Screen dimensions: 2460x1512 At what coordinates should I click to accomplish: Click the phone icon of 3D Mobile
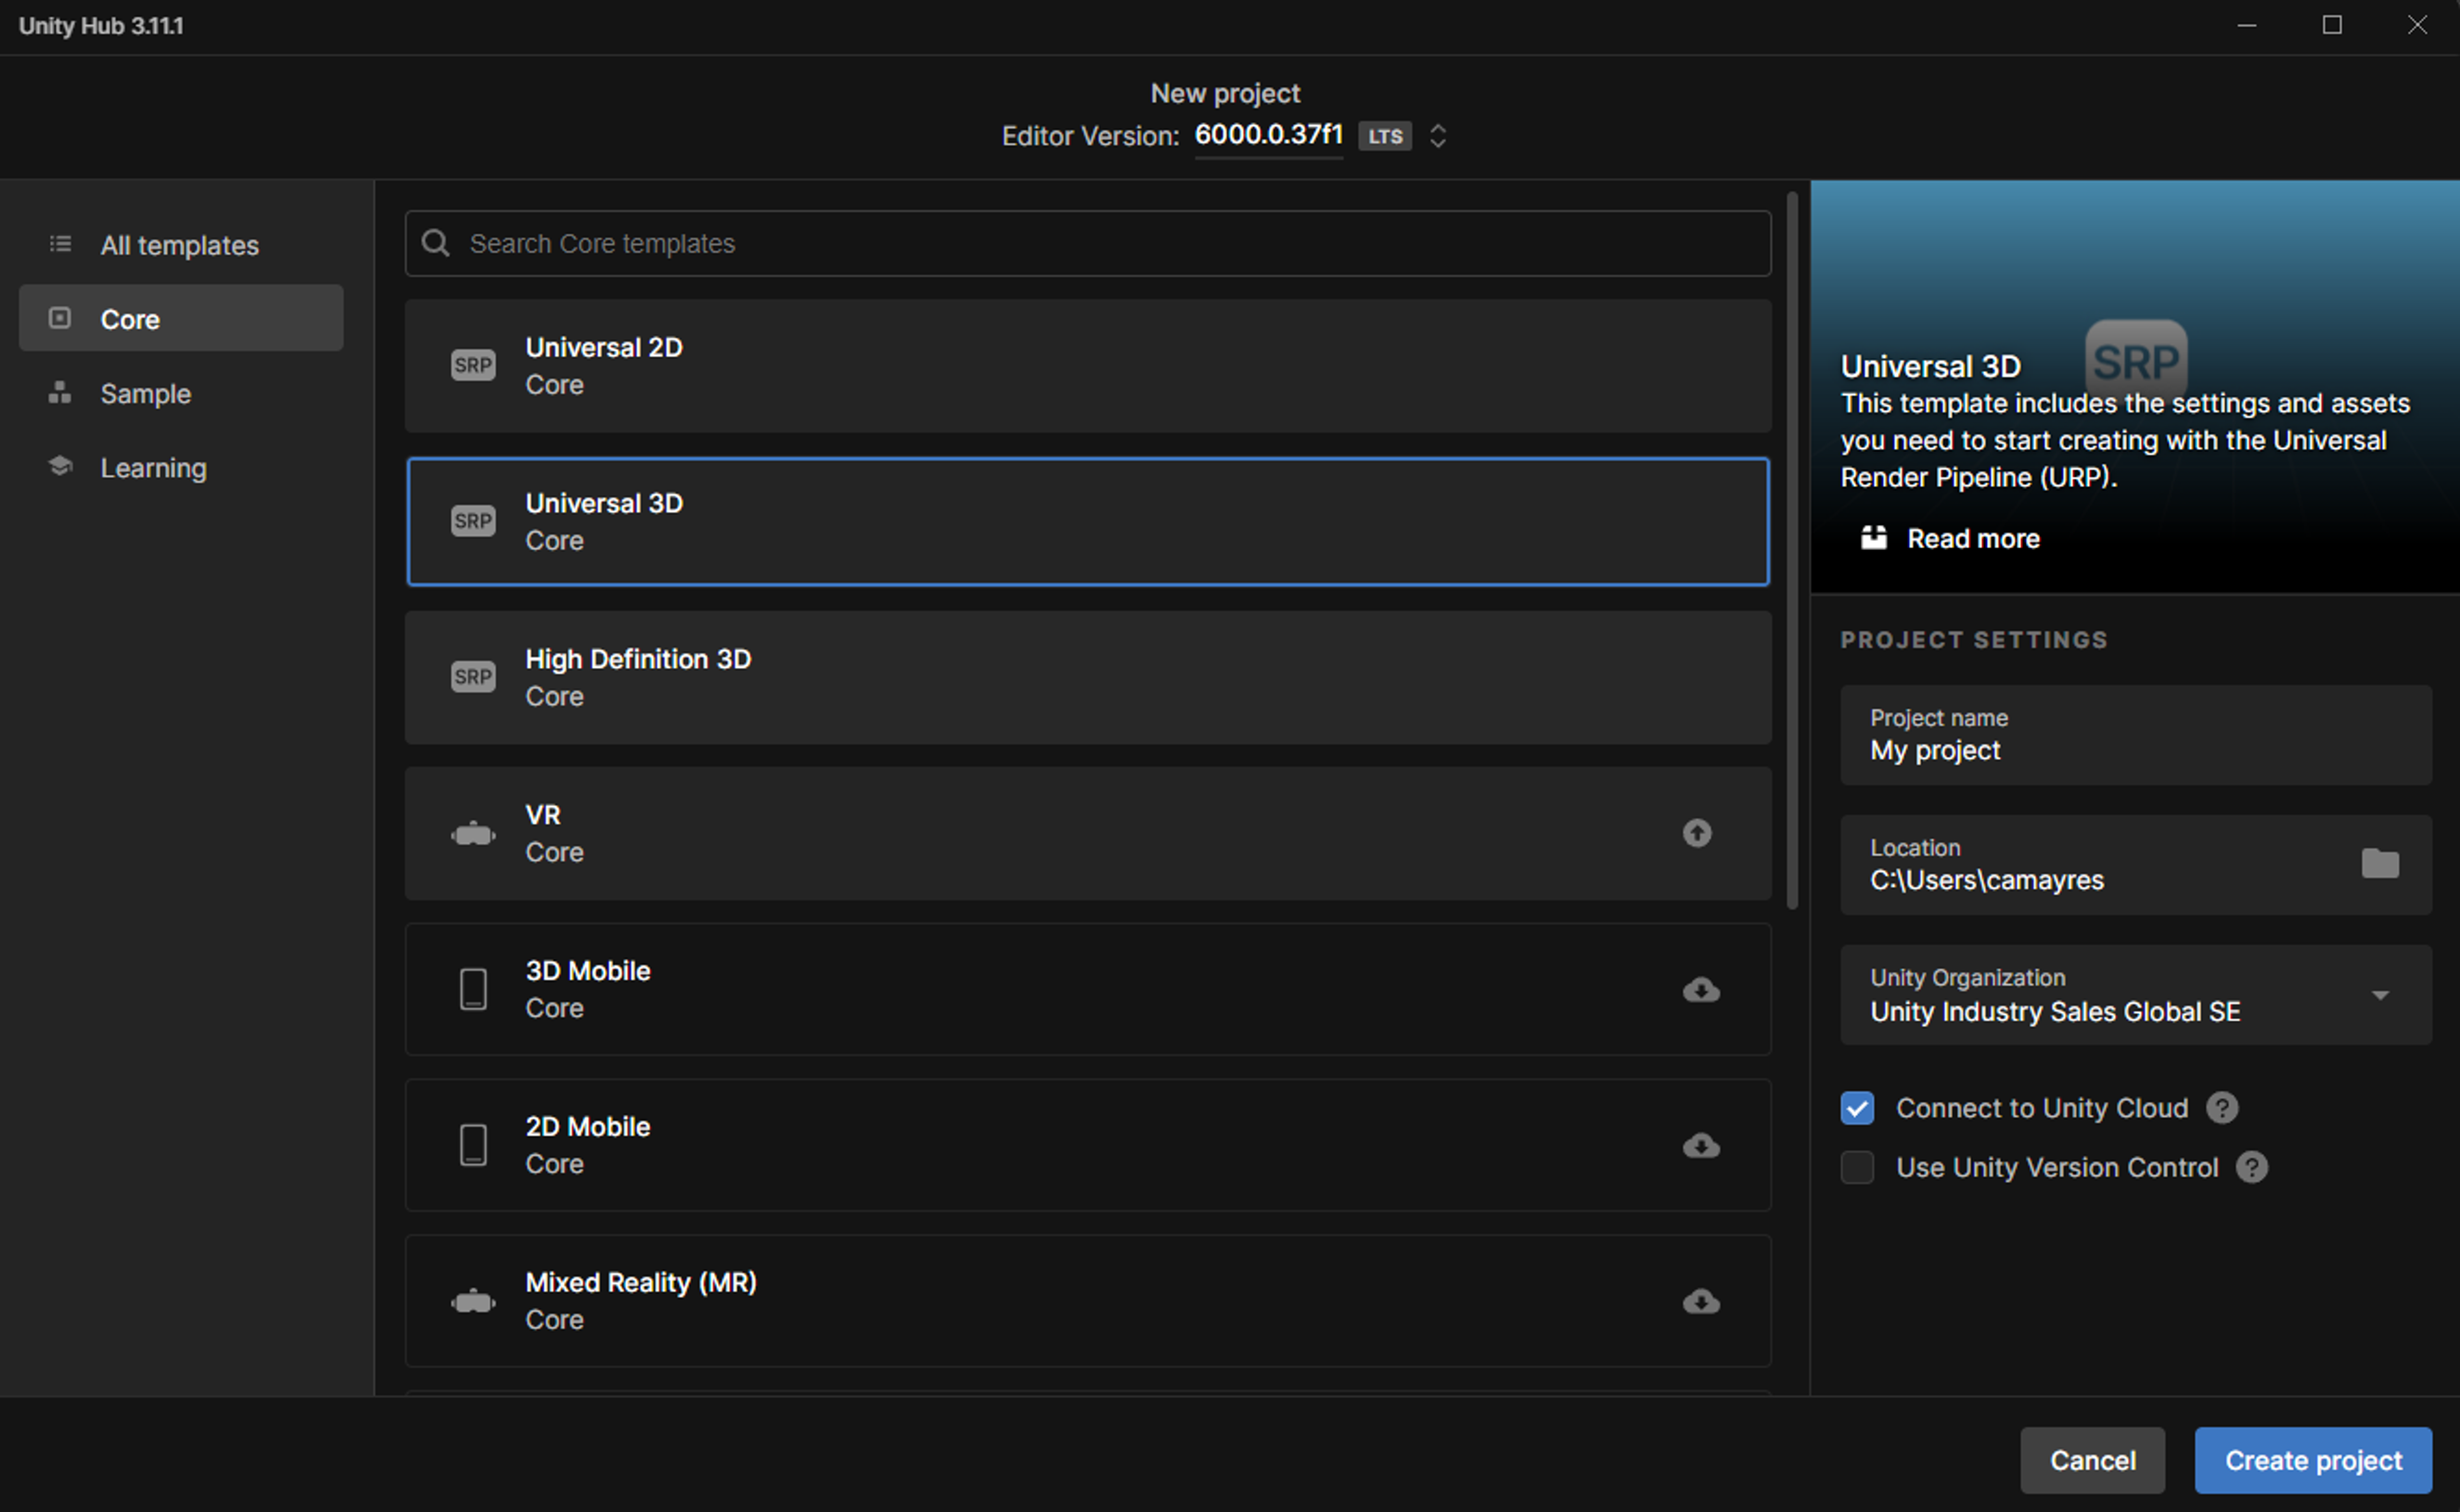click(x=473, y=989)
